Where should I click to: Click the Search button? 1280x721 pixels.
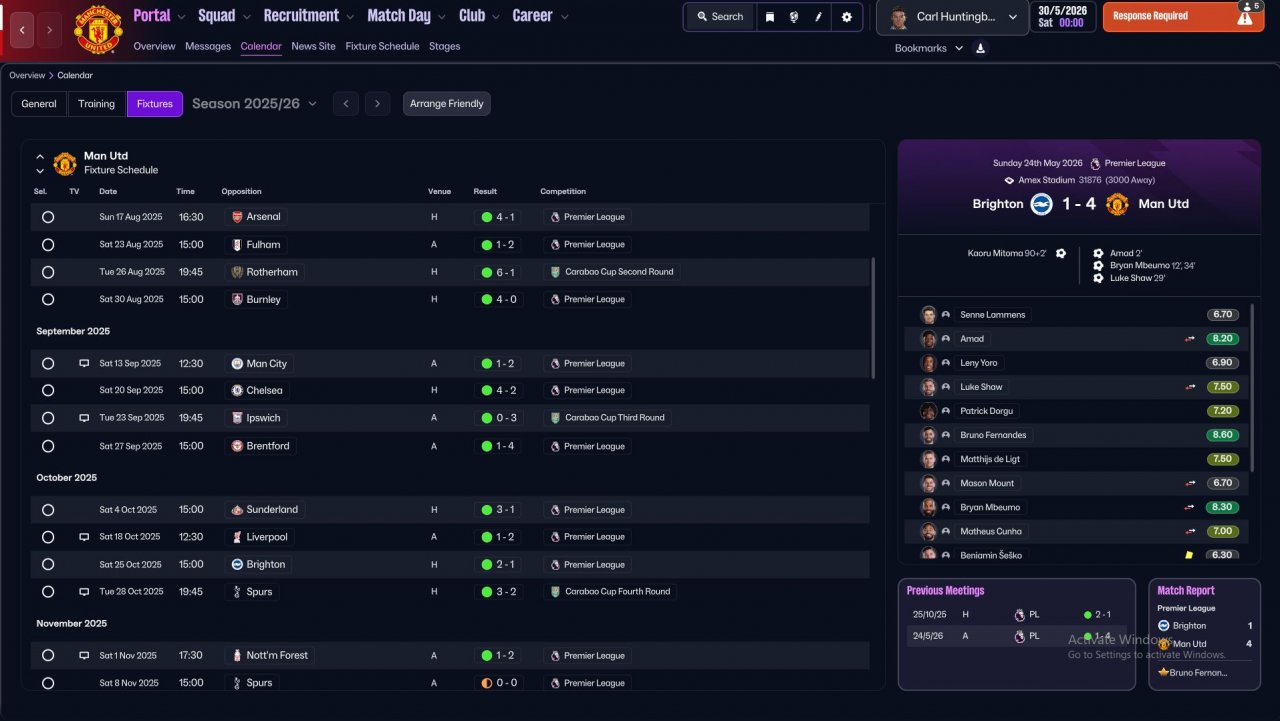pos(720,17)
